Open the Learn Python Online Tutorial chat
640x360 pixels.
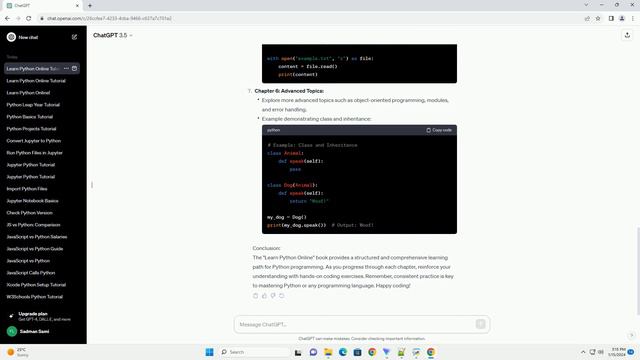click(36, 81)
